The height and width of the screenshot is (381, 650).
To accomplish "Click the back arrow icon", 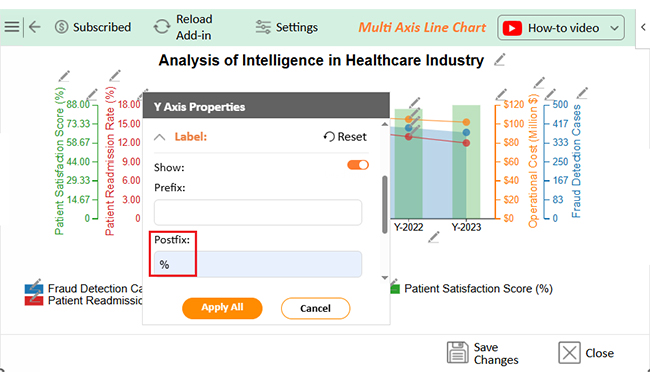I will [35, 27].
